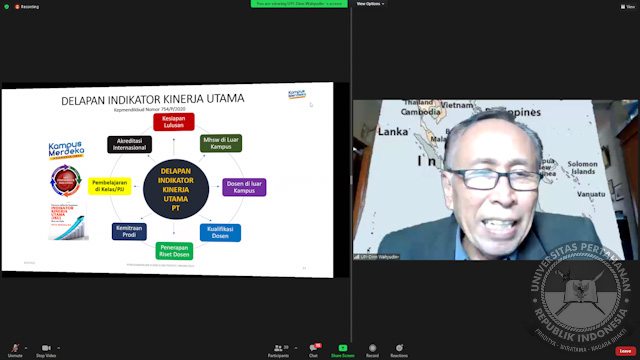Click the green screen-sharing notification banner
Screen dimensions: 640x360
pos(299,4)
